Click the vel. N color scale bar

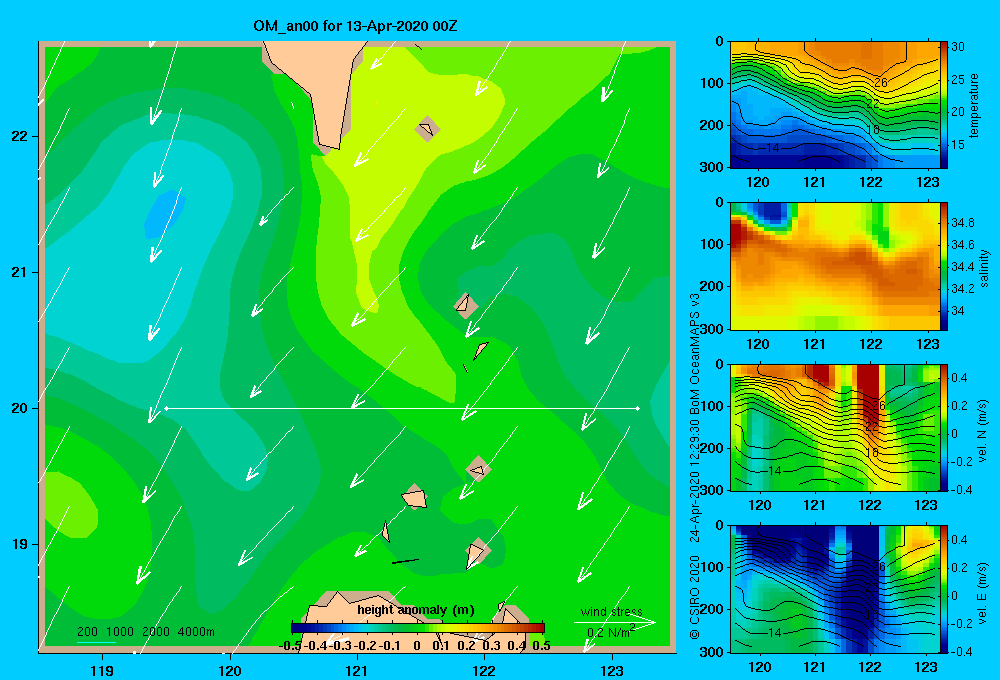click(943, 427)
